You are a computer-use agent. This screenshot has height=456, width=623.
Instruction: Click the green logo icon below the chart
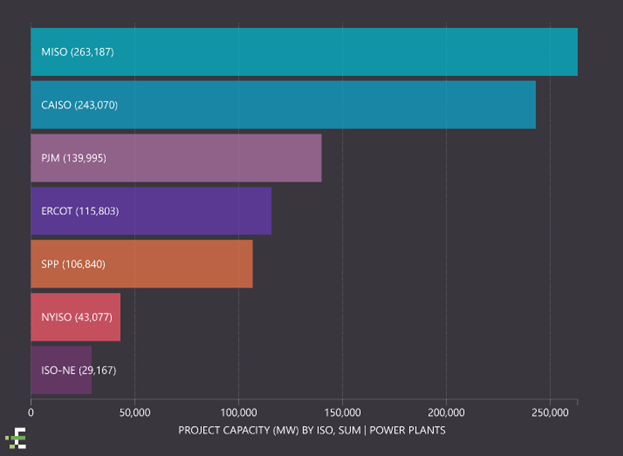pos(16,436)
